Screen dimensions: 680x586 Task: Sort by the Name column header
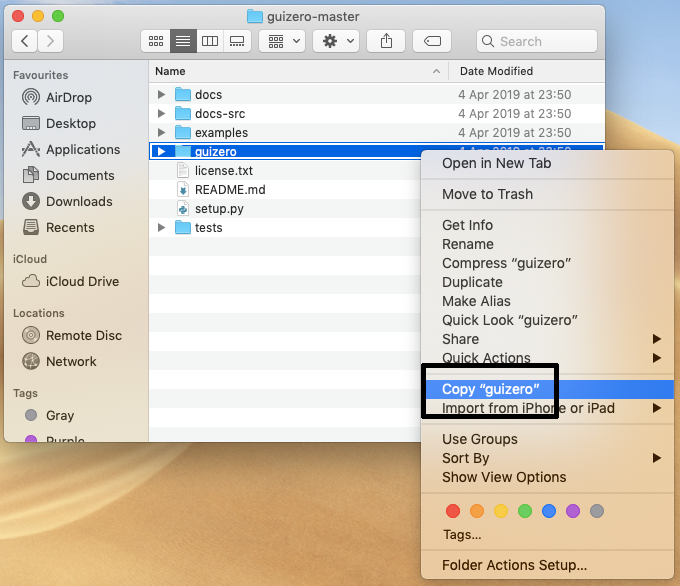(298, 71)
